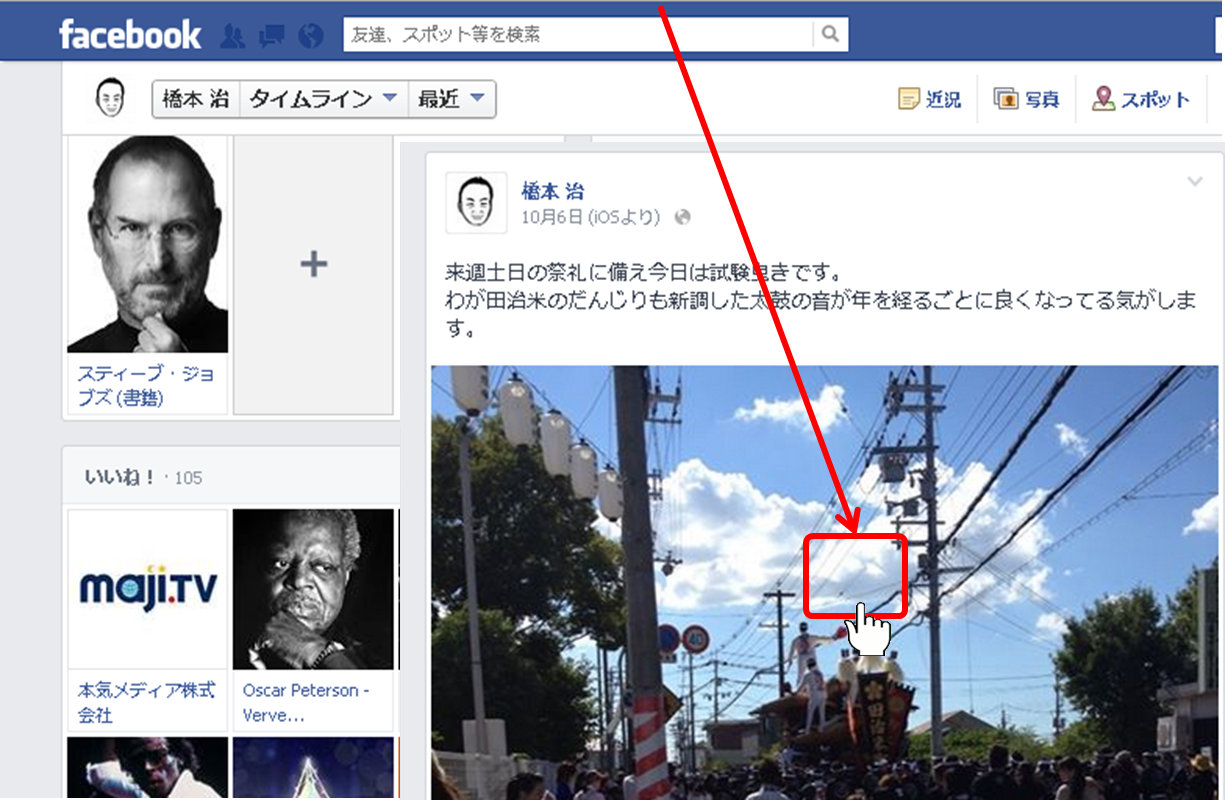
Task: Click the 写真 photo icon
Action: click(x=1005, y=99)
